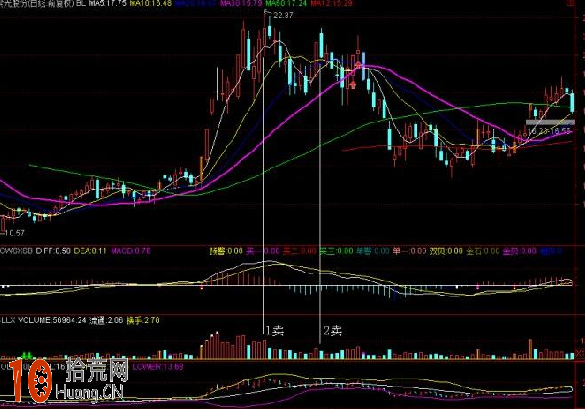585x409 pixels.
Task: Click the green MA60 indicator label
Action: click(x=286, y=3)
